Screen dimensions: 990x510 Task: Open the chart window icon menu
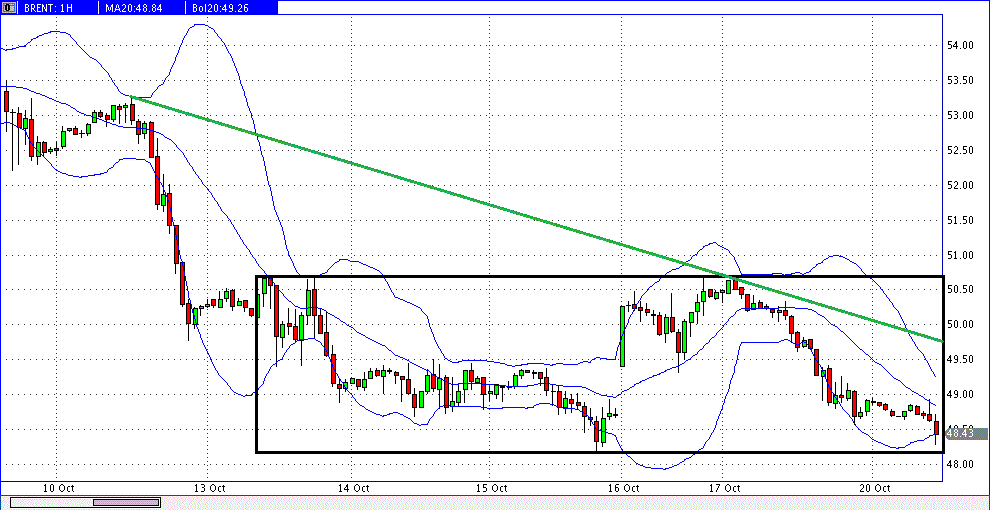[8, 8]
